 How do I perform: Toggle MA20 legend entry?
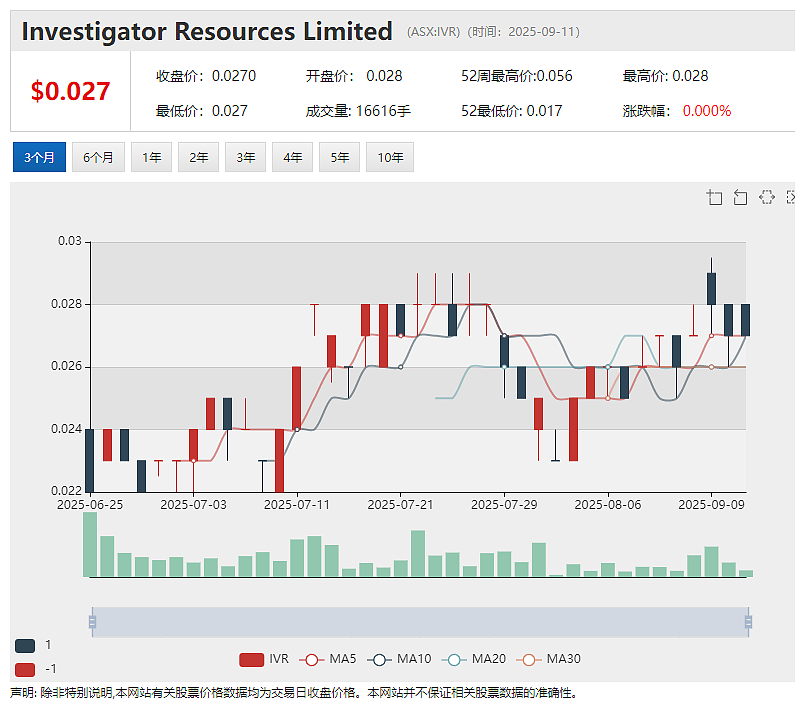474,659
